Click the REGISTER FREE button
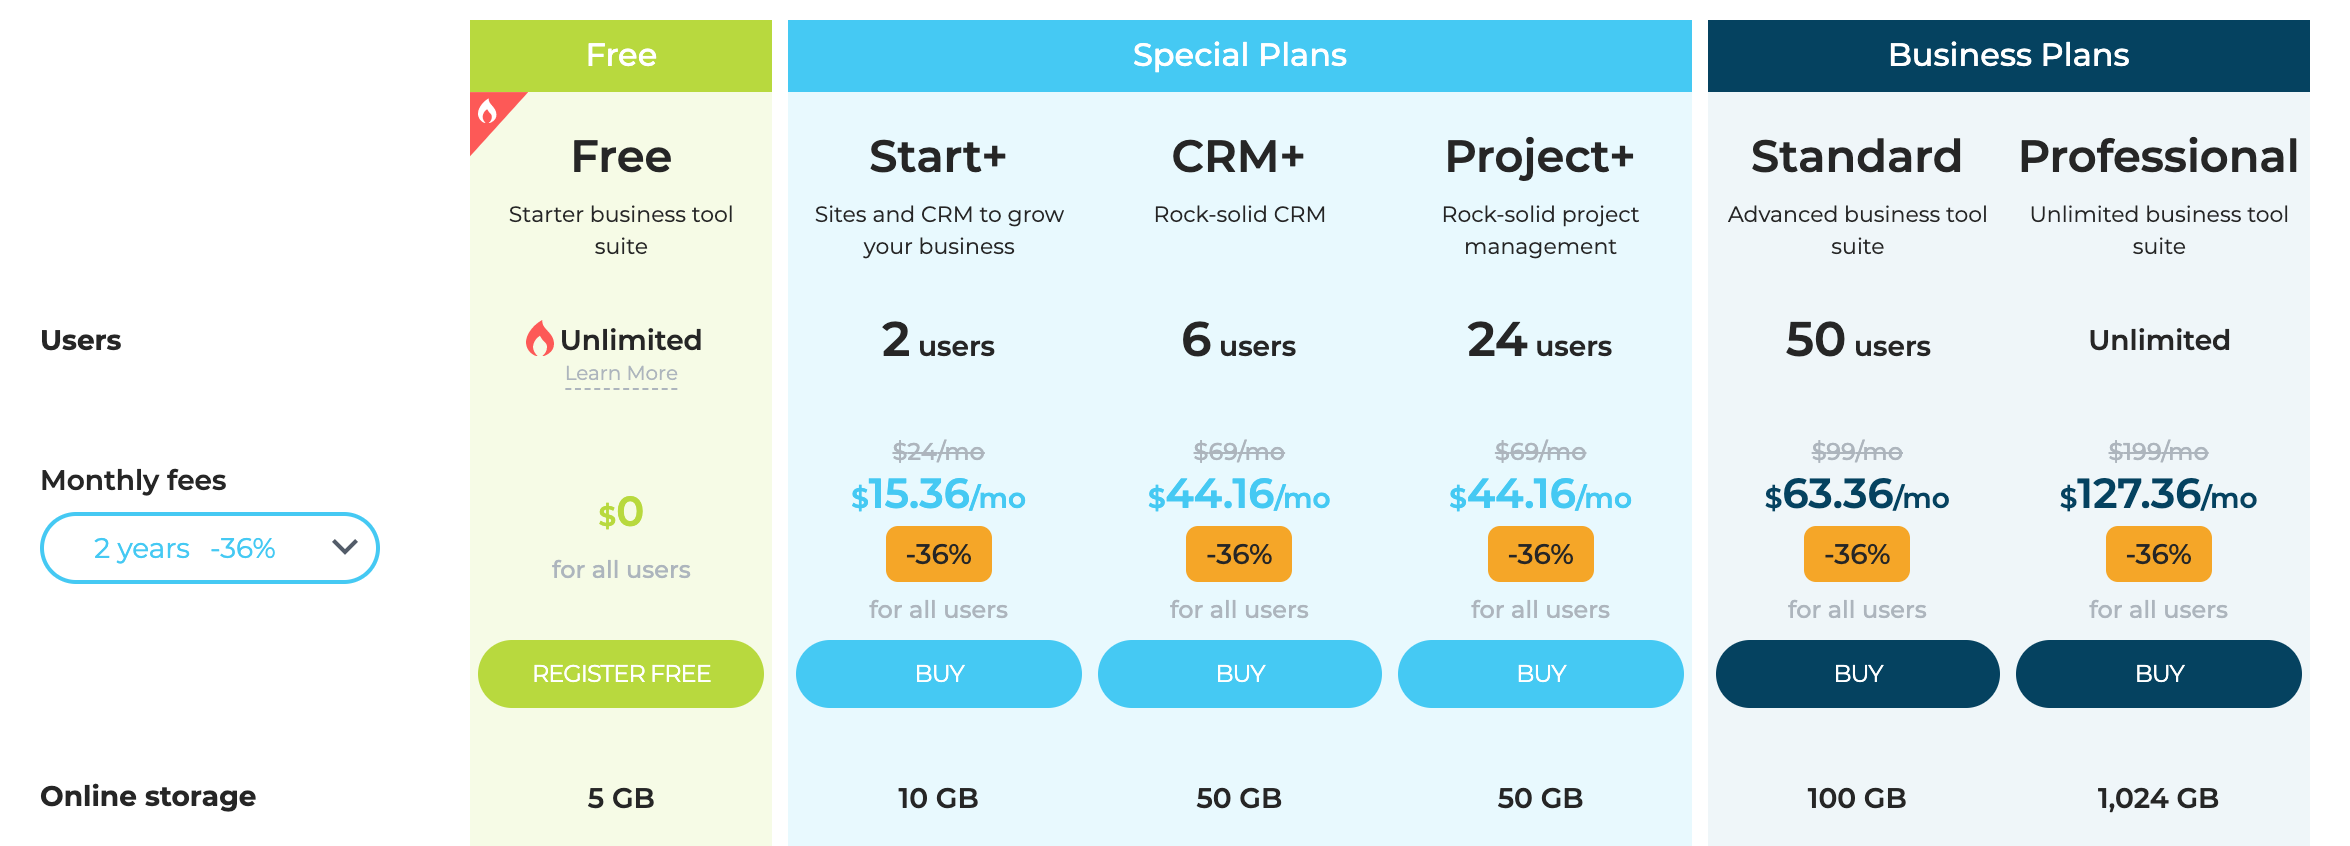The image size is (2350, 846). point(621,674)
